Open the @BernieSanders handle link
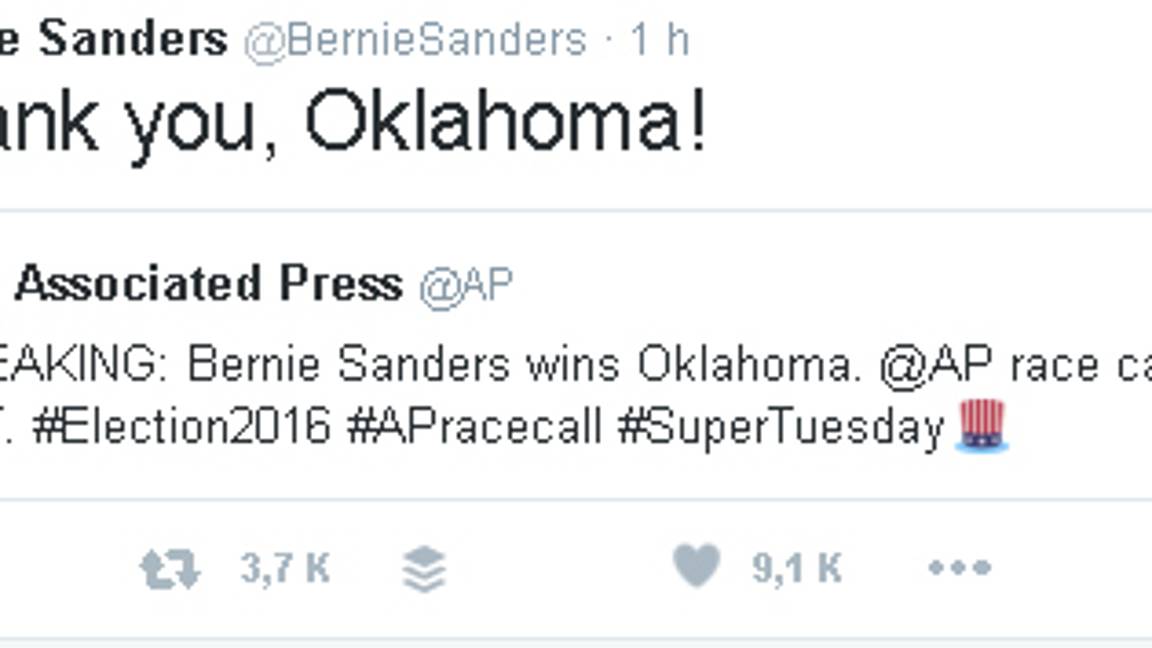Screen dimensions: 1152x648 [x=416, y=41]
